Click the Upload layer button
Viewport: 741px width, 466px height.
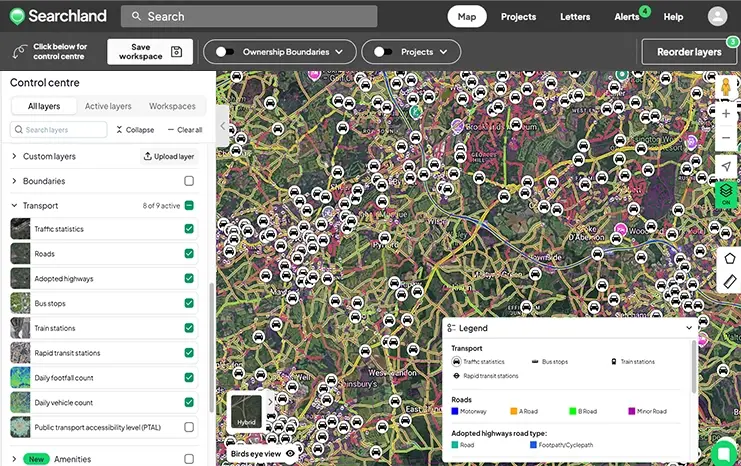[x=169, y=156]
